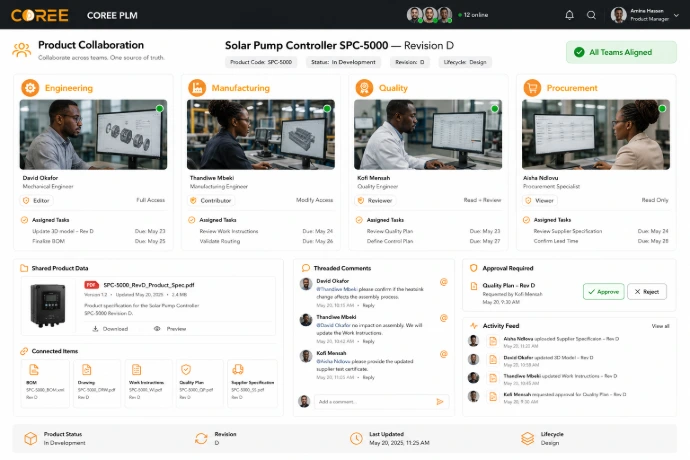Open the pump controller product thumbnail
Viewport: 690px width, 460px height.
48,305
